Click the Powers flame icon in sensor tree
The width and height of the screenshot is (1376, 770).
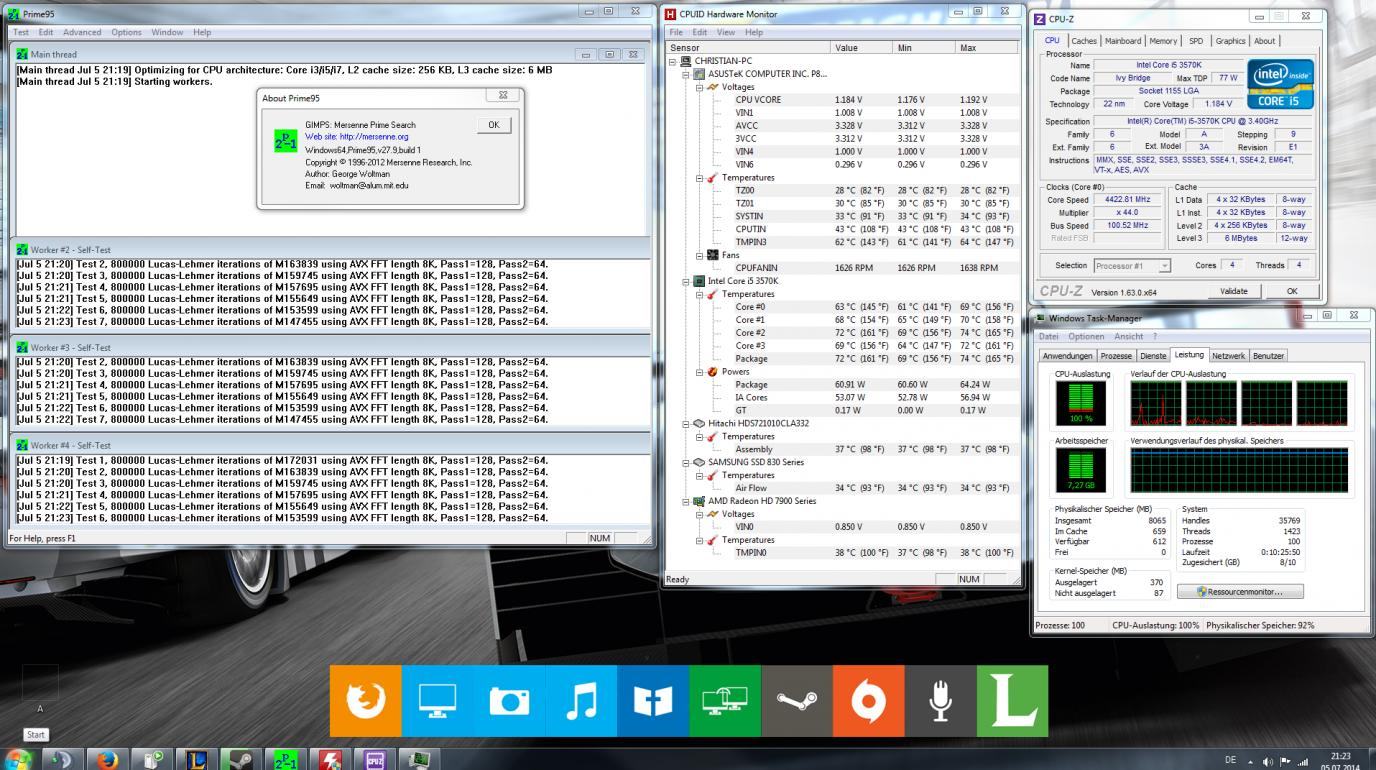(x=712, y=372)
